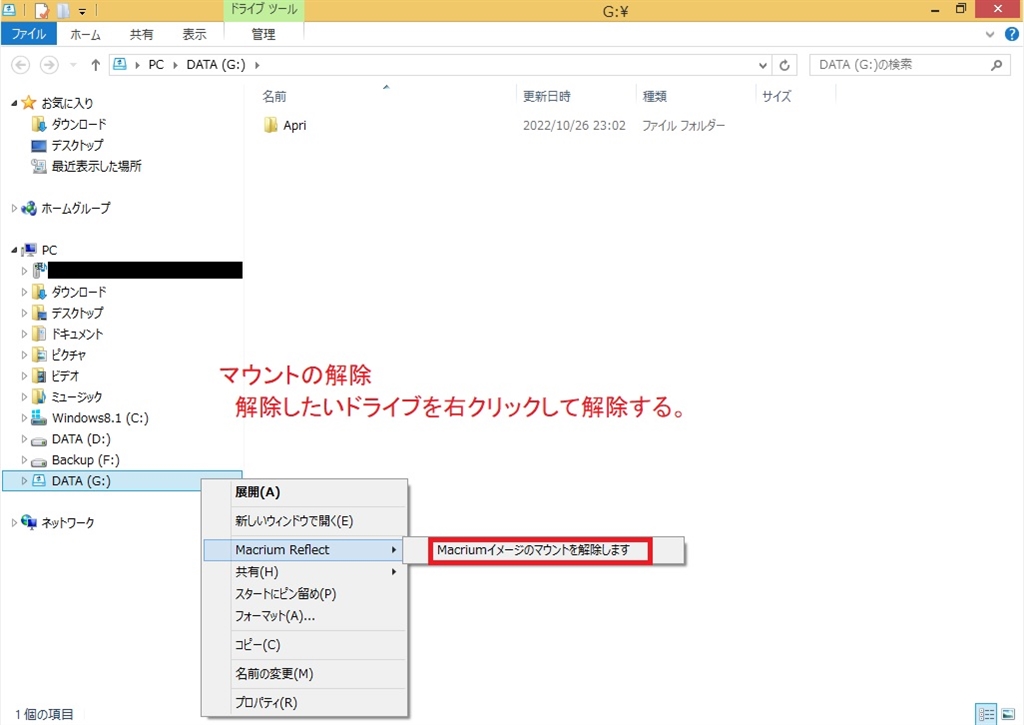Open ダウンロード under お気に入り

(78, 124)
